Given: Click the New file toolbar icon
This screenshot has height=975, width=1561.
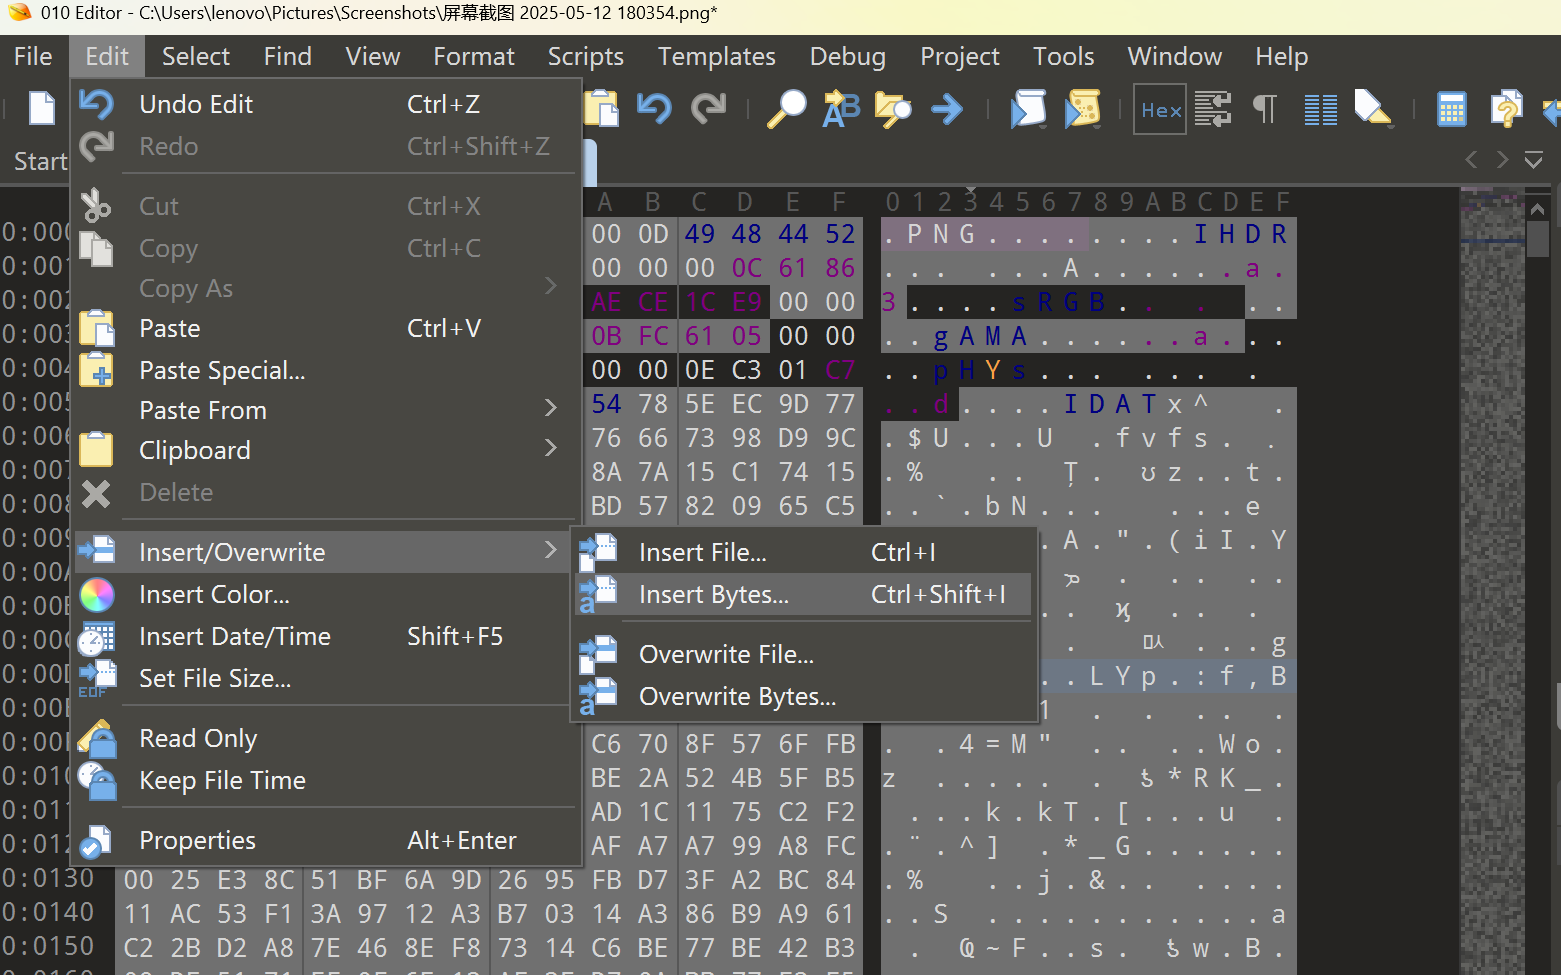Looking at the screenshot, I should click(41, 108).
